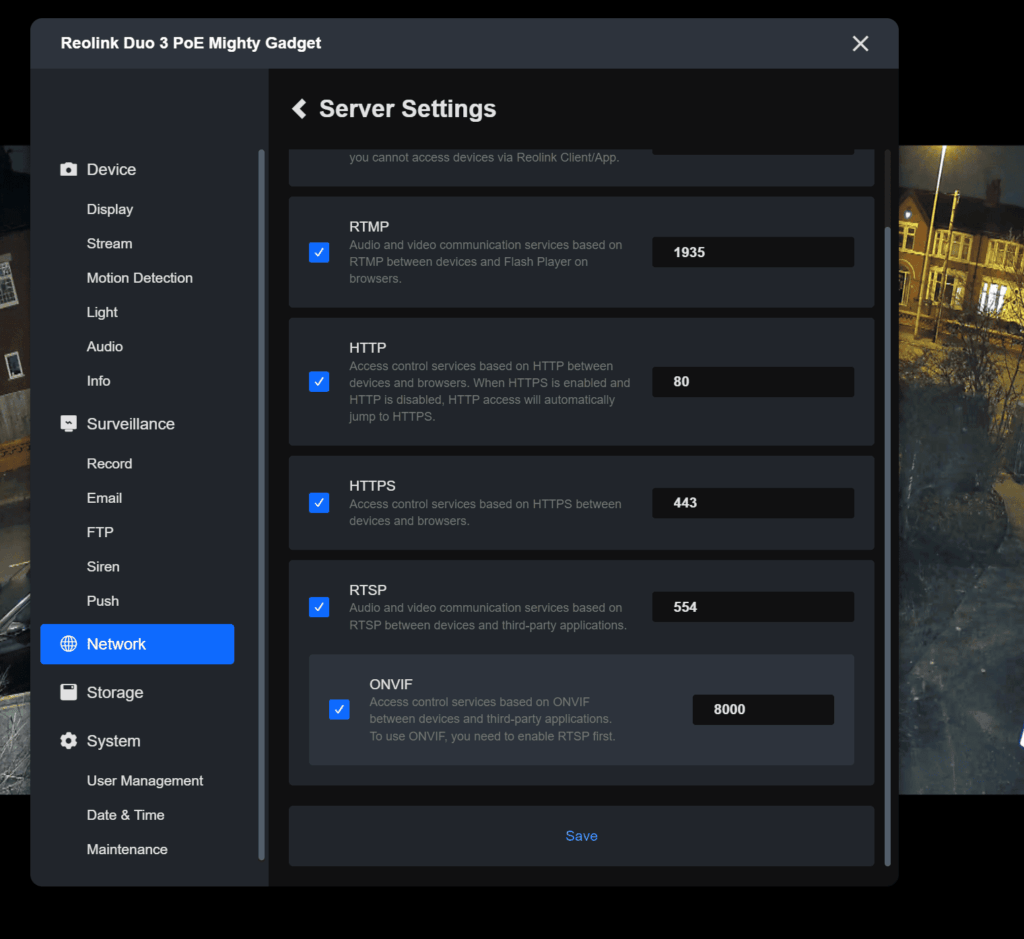Viewport: 1024px width, 939px height.
Task: Click the server settings vertical scrollbar
Action: pos(887,540)
